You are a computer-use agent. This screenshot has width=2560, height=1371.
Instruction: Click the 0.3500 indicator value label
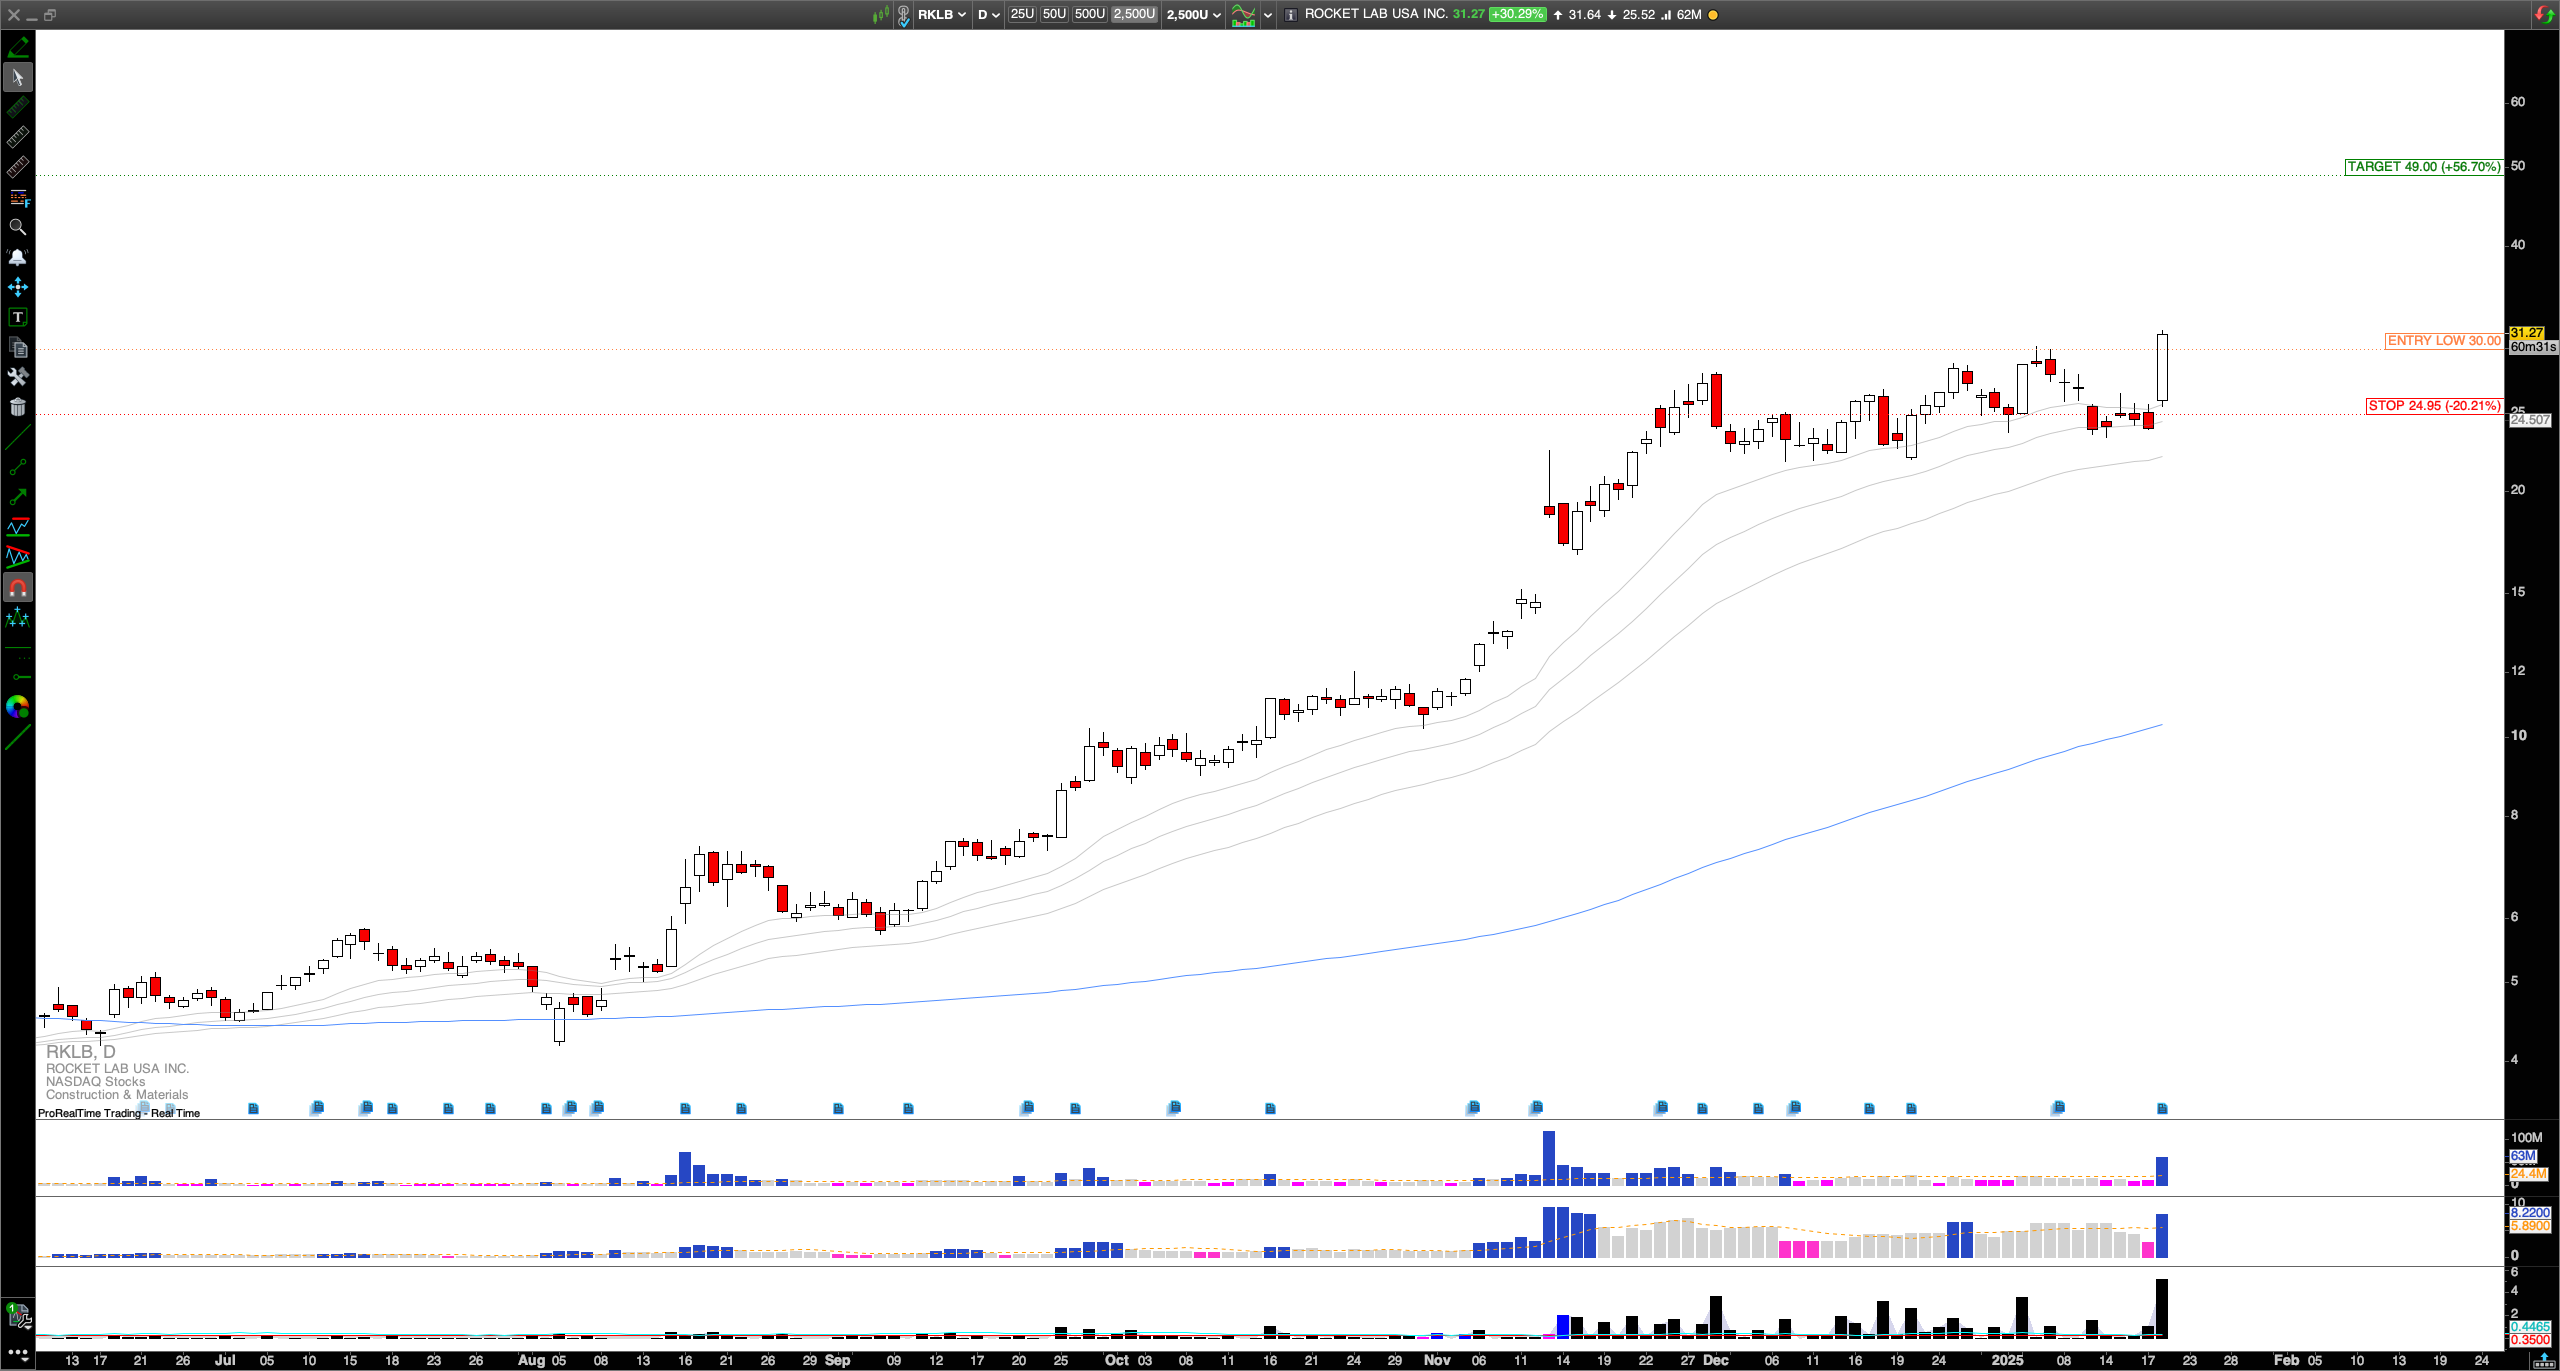coord(2530,1340)
